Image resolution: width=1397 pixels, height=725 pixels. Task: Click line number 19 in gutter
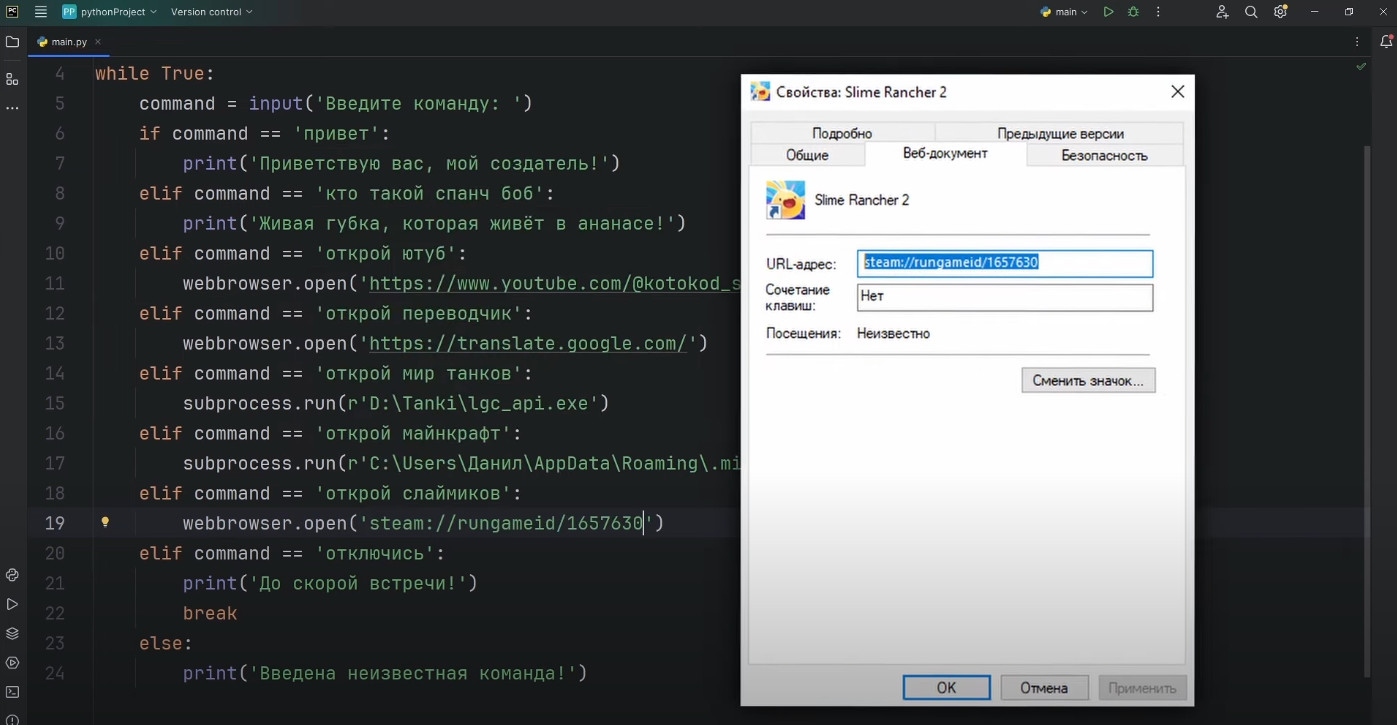click(54, 523)
